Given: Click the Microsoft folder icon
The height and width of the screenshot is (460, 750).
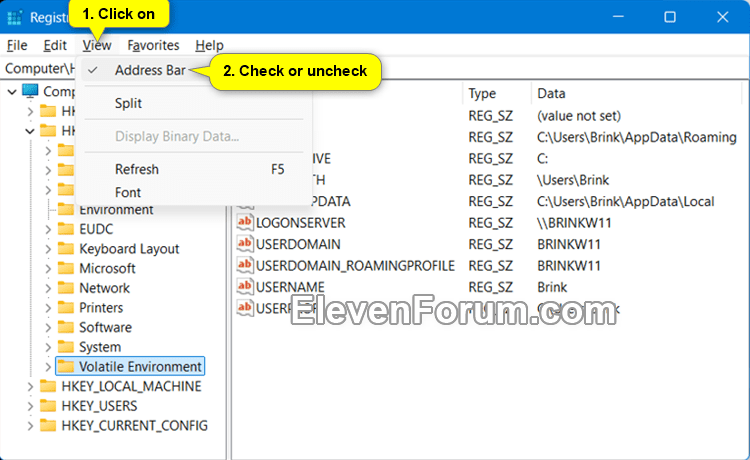Looking at the screenshot, I should pyautogui.click(x=66, y=268).
